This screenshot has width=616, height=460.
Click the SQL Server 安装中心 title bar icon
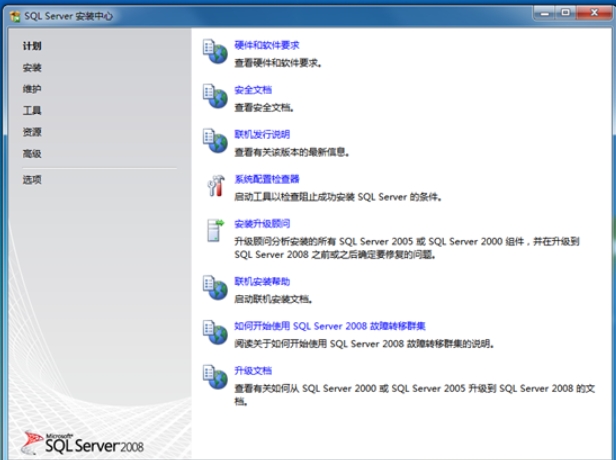[x=15, y=16]
